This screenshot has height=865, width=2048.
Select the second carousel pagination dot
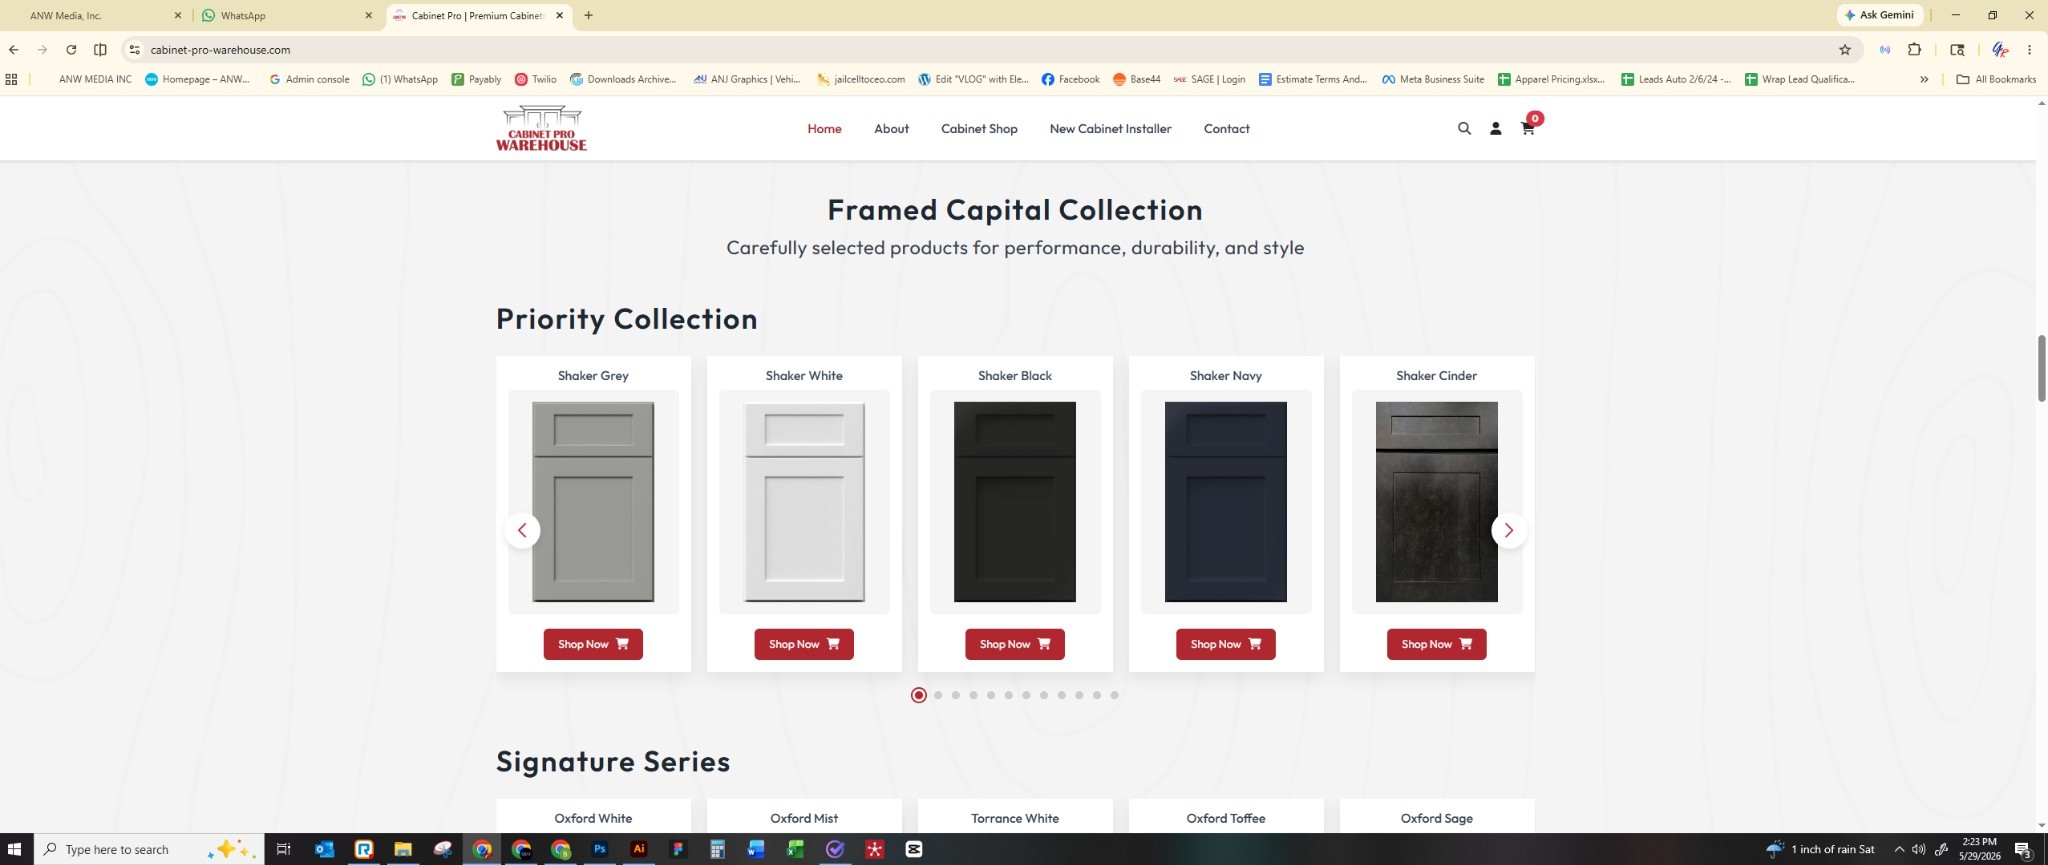click(x=938, y=695)
